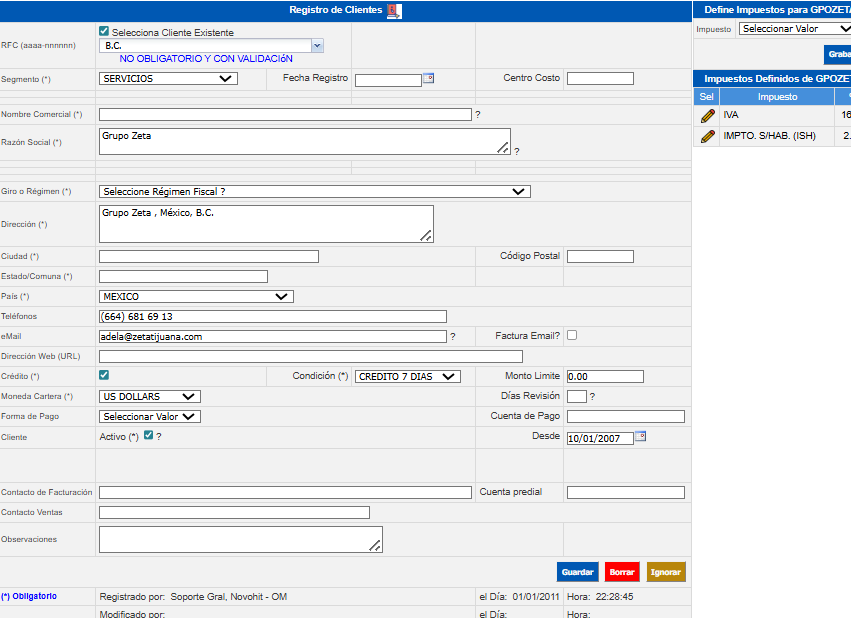Enable the Factura Email checkbox
851x618 pixels.
click(572, 335)
